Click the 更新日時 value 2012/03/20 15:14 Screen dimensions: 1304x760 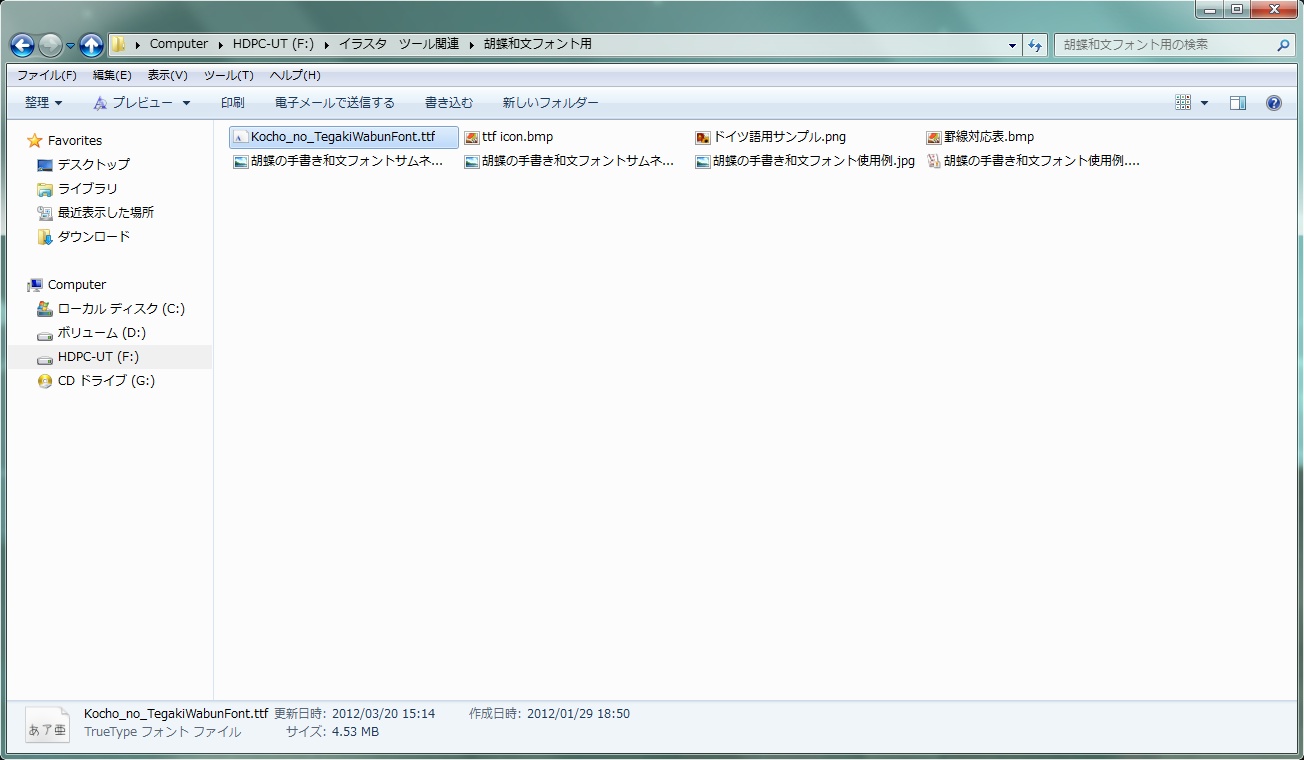point(383,714)
